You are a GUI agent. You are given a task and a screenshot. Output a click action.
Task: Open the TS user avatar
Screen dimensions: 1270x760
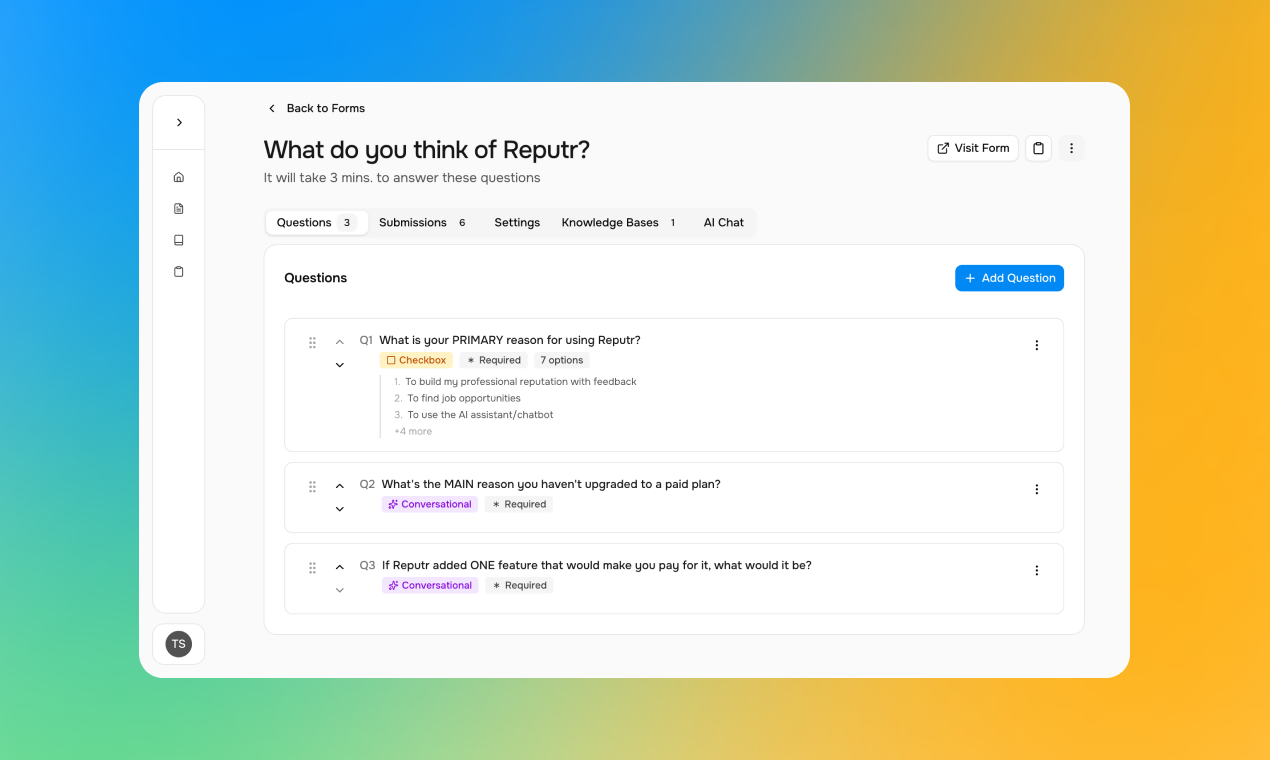[178, 644]
